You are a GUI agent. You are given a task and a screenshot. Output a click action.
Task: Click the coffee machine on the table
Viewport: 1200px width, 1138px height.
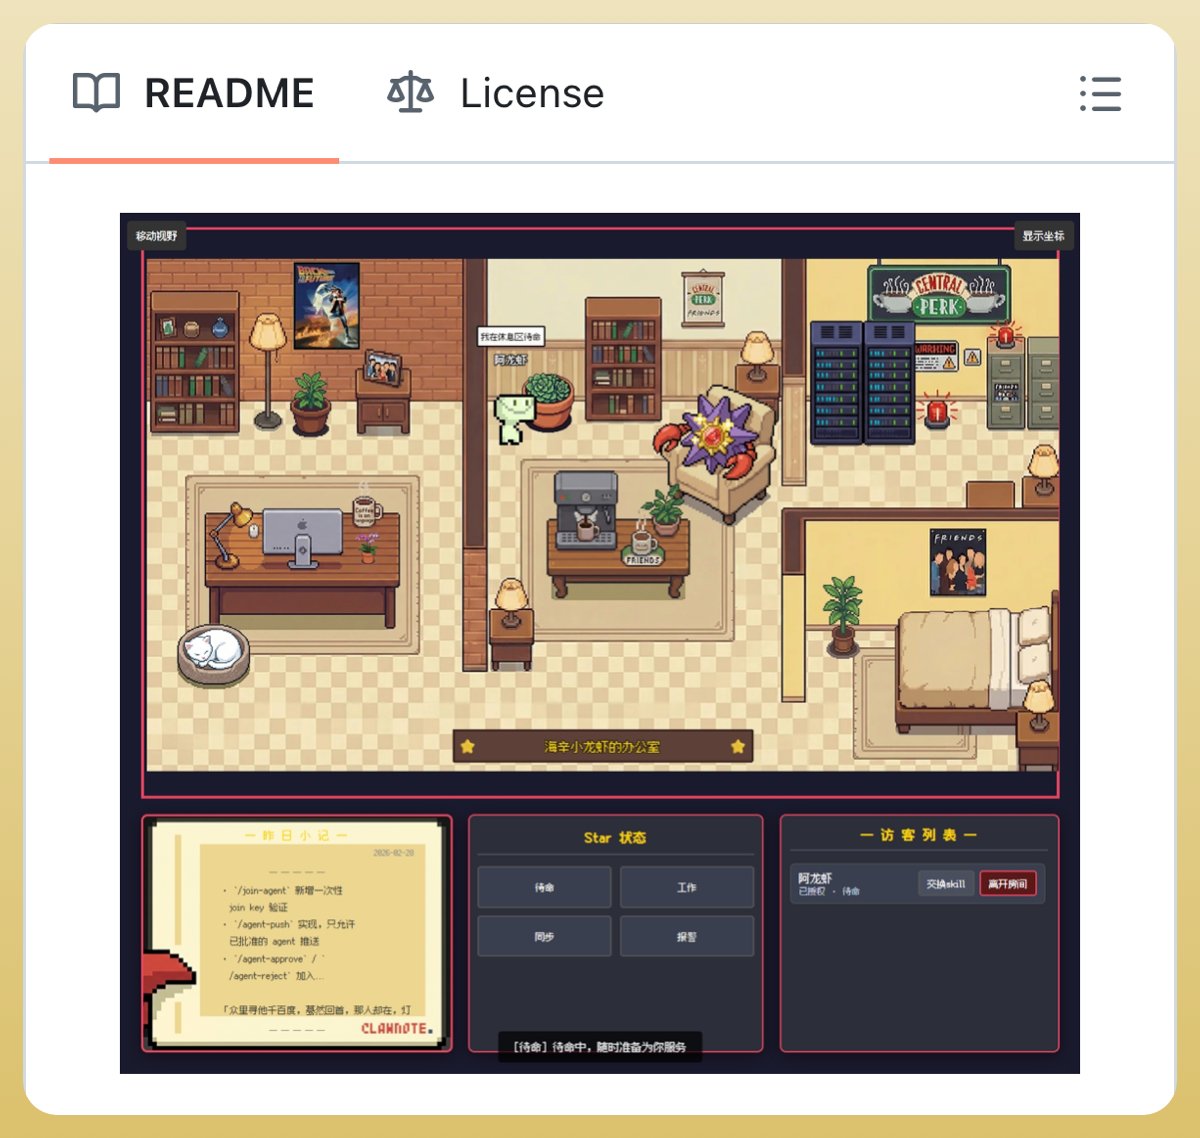click(x=585, y=510)
